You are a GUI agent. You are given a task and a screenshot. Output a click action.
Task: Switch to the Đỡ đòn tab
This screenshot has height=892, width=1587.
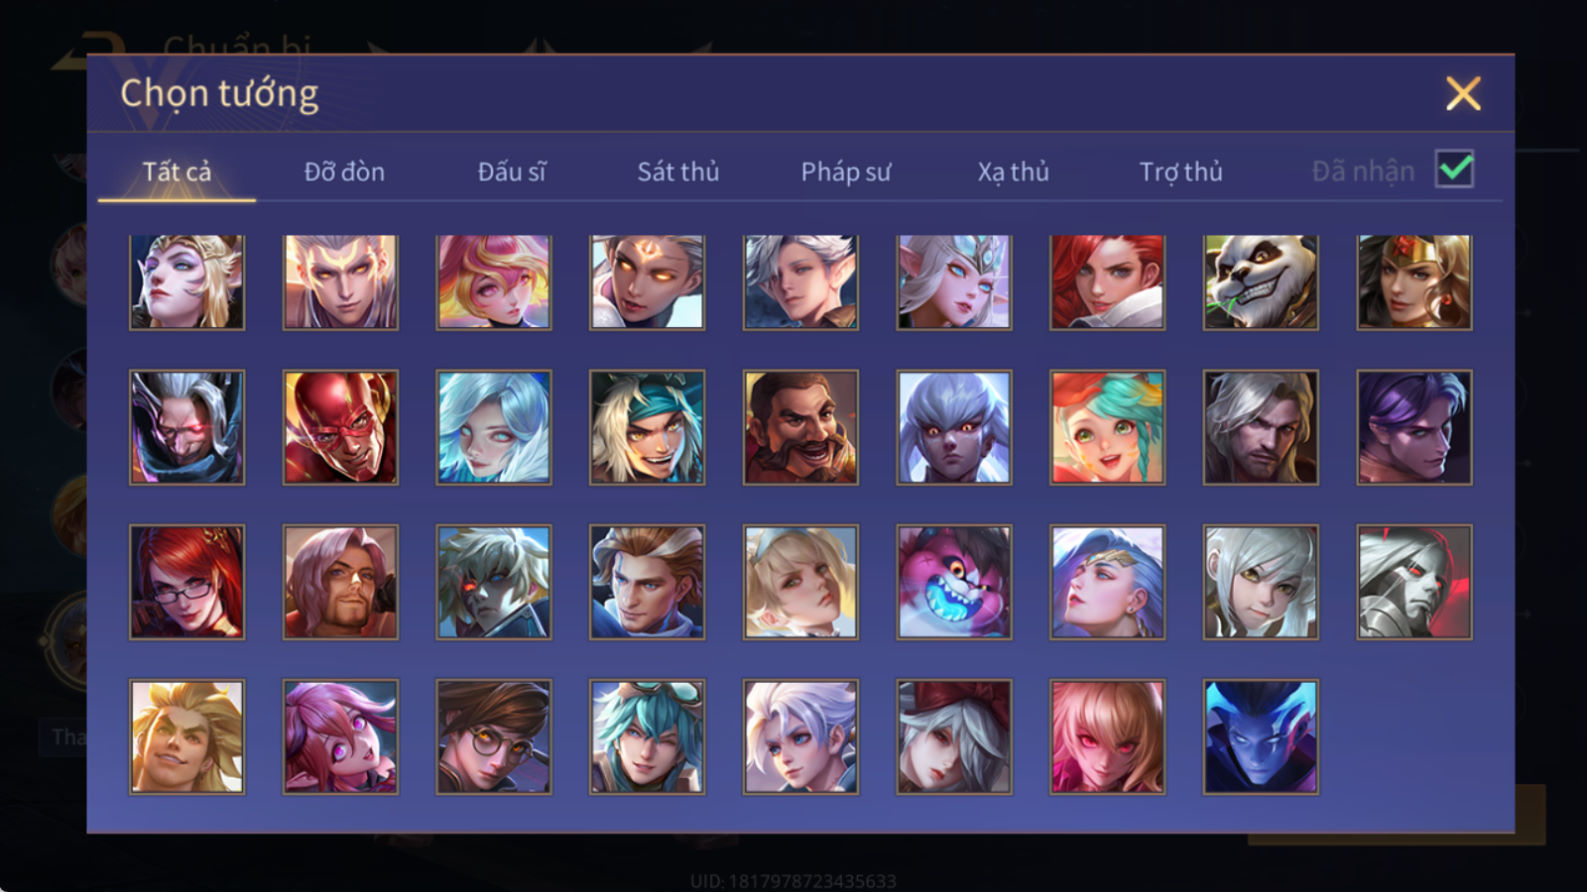(x=344, y=172)
